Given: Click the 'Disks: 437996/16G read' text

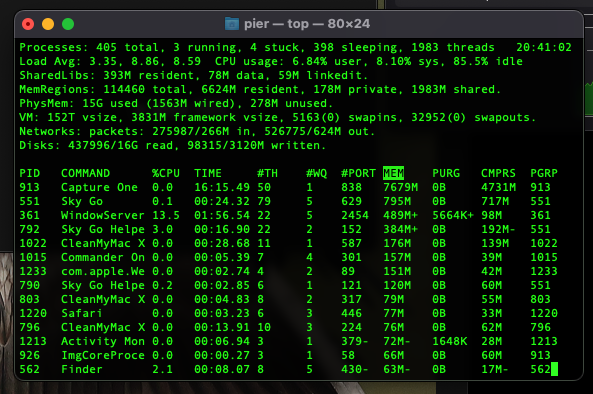Looking at the screenshot, I should tap(96, 145).
